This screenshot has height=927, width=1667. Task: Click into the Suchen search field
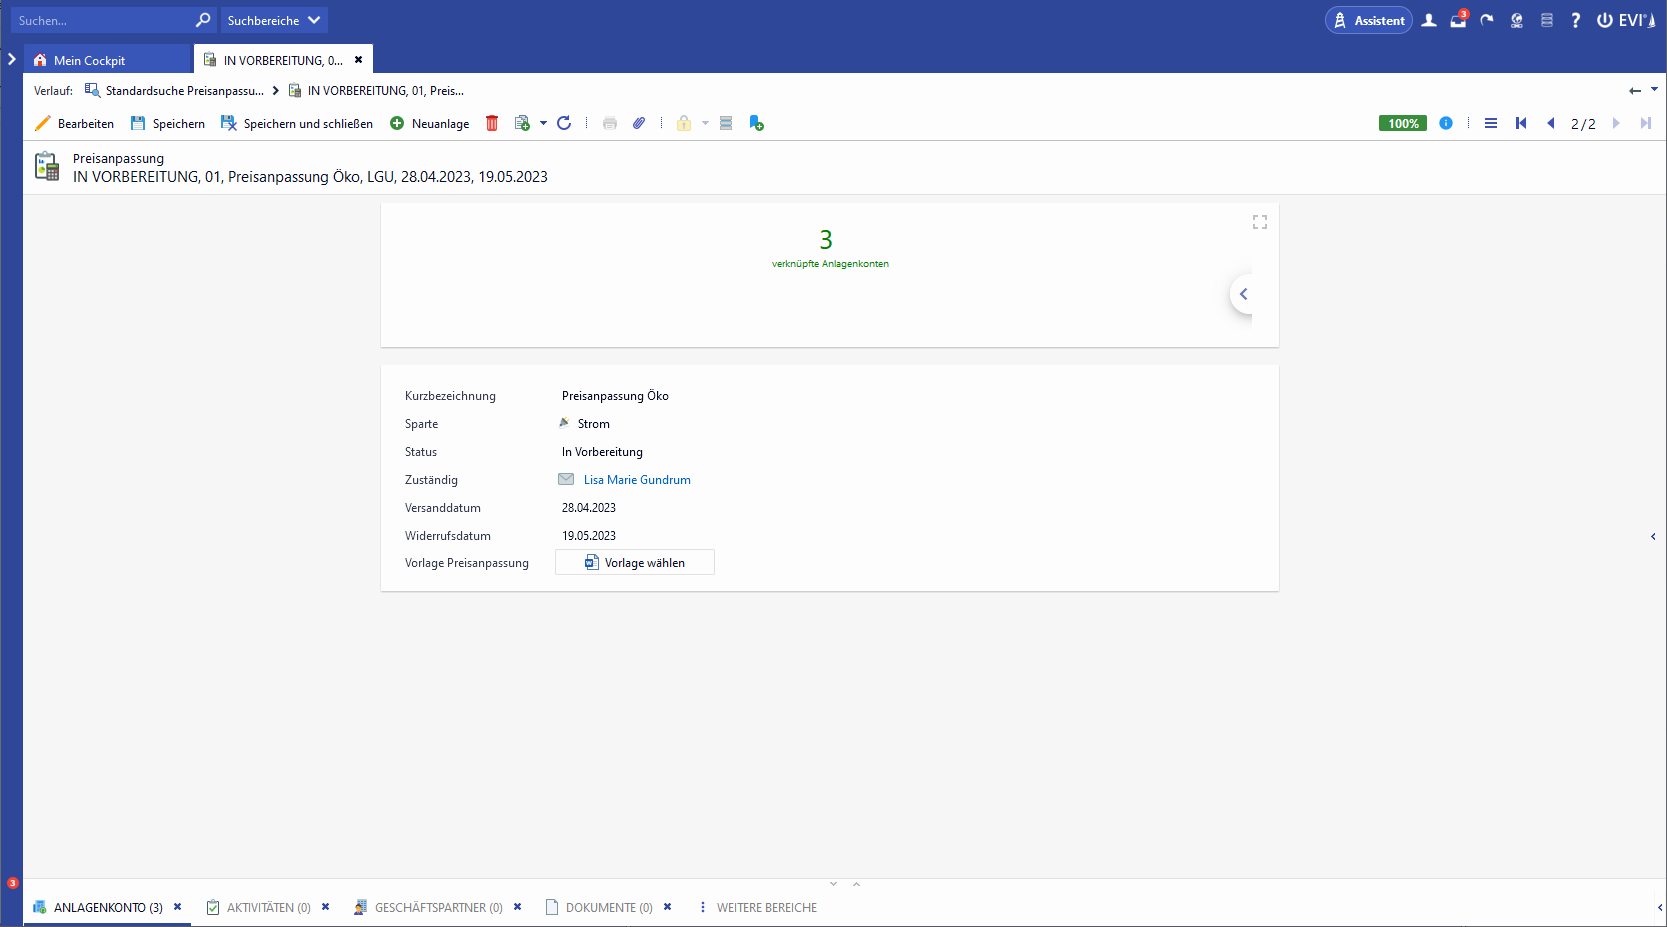tap(100, 20)
